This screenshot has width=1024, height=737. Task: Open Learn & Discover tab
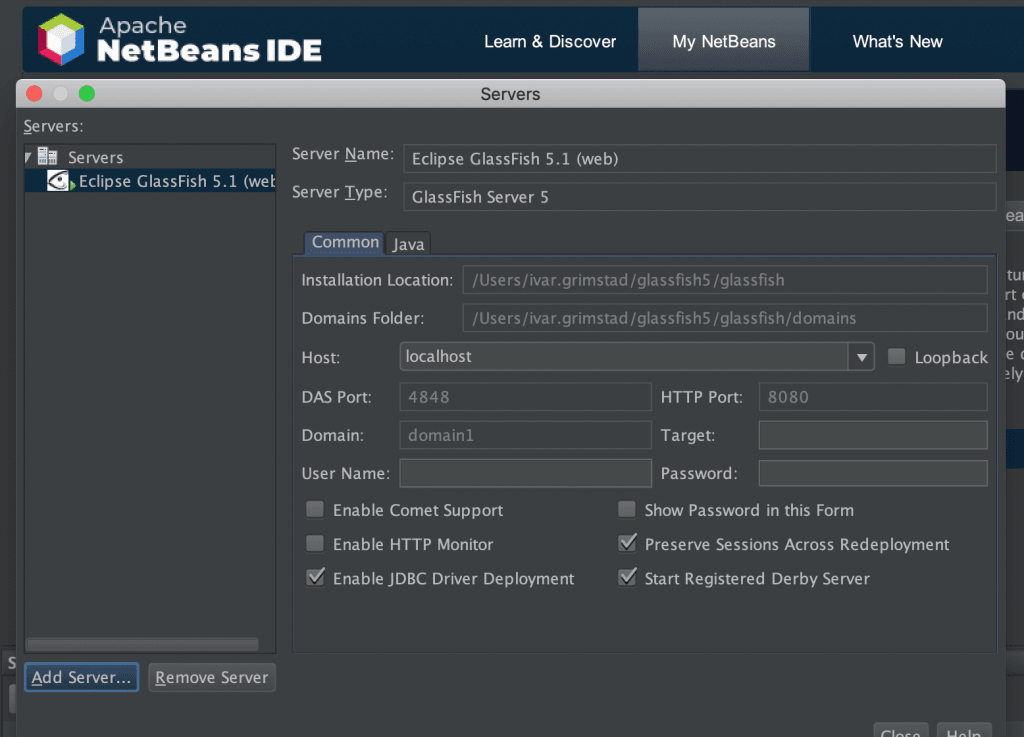click(x=550, y=41)
